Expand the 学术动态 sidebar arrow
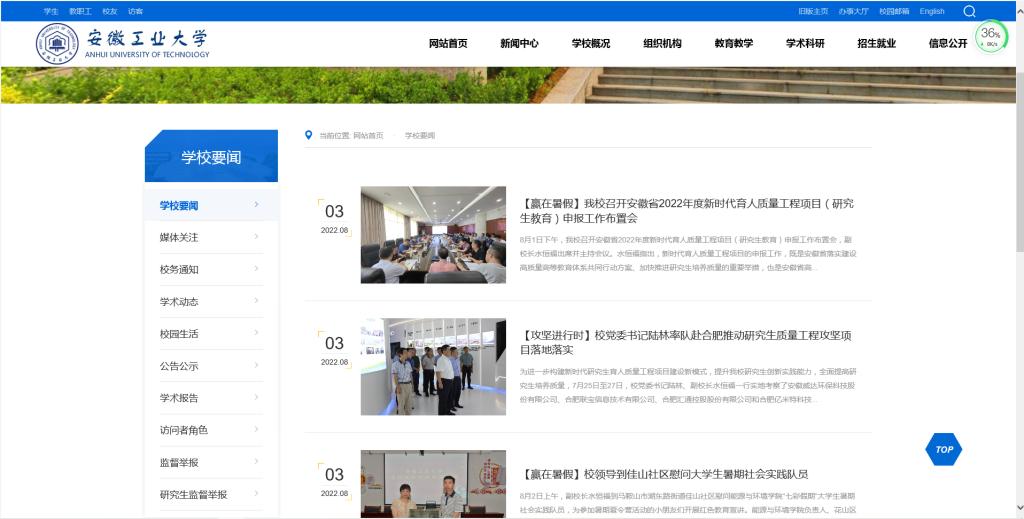This screenshot has height=519, width=1024. [256, 301]
